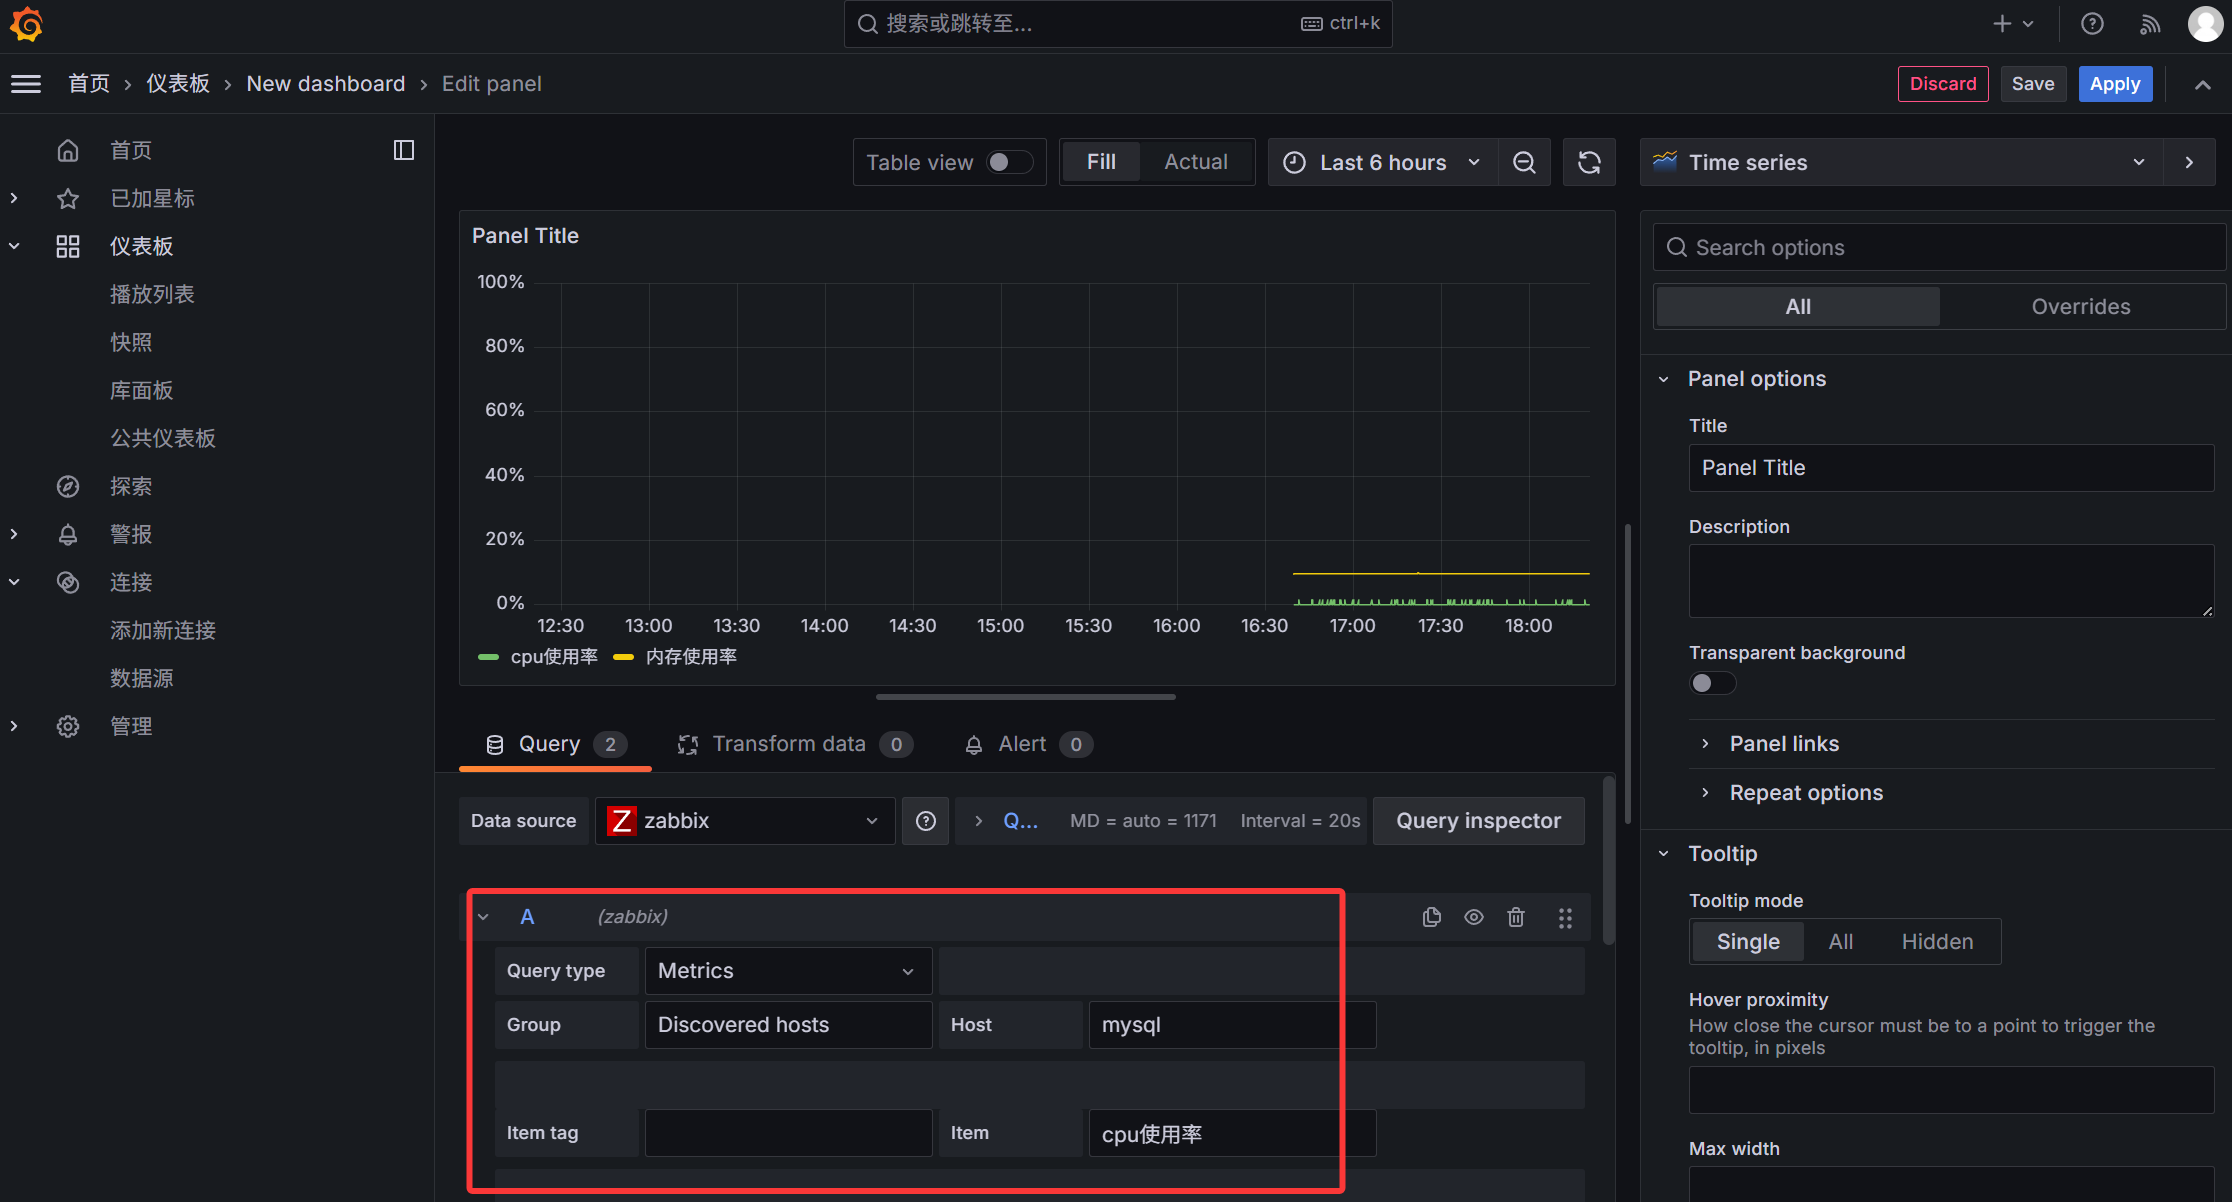This screenshot has height=1202, width=2232.
Task: Click the dock sidebar menu icon
Action: (404, 150)
